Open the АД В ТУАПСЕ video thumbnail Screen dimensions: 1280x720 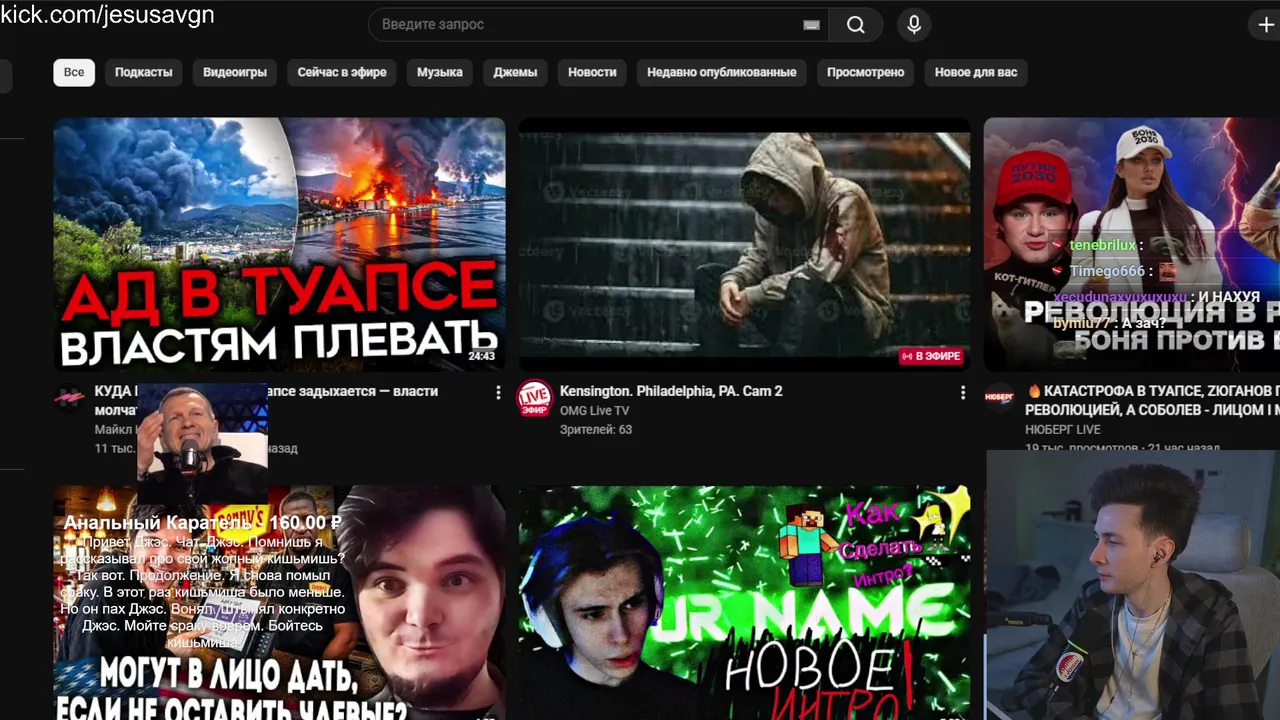tap(279, 245)
